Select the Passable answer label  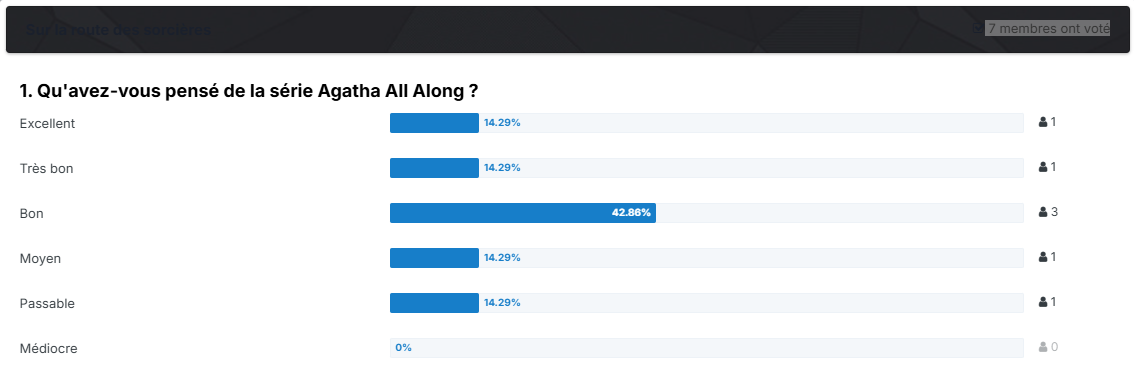tap(47, 303)
